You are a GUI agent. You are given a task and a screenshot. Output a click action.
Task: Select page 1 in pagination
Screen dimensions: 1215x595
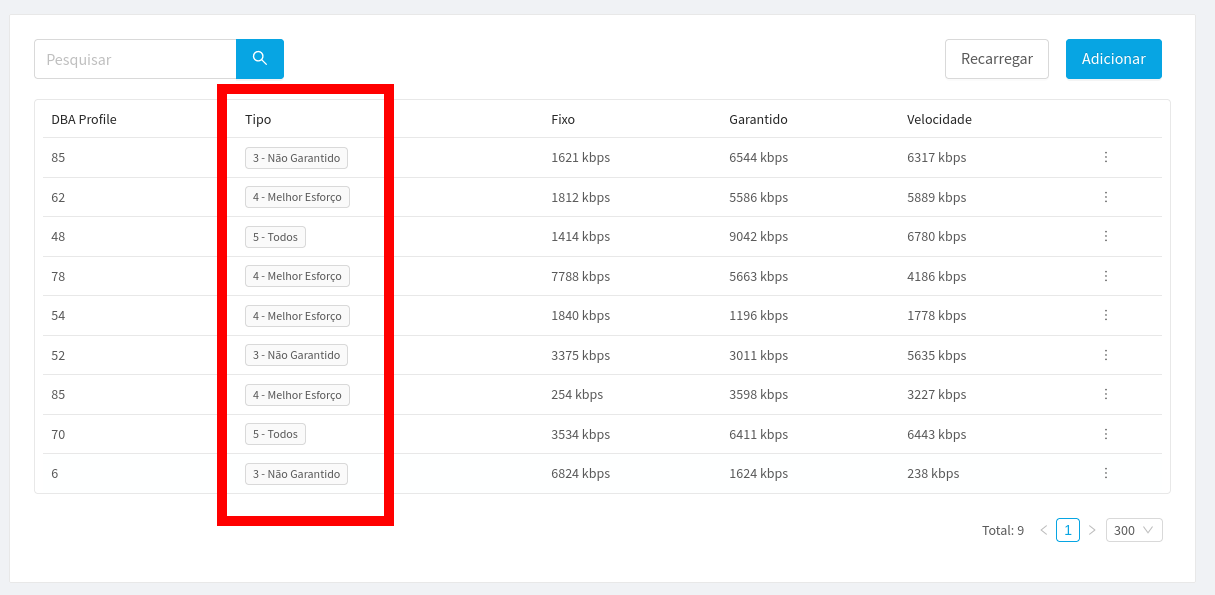(x=1068, y=530)
